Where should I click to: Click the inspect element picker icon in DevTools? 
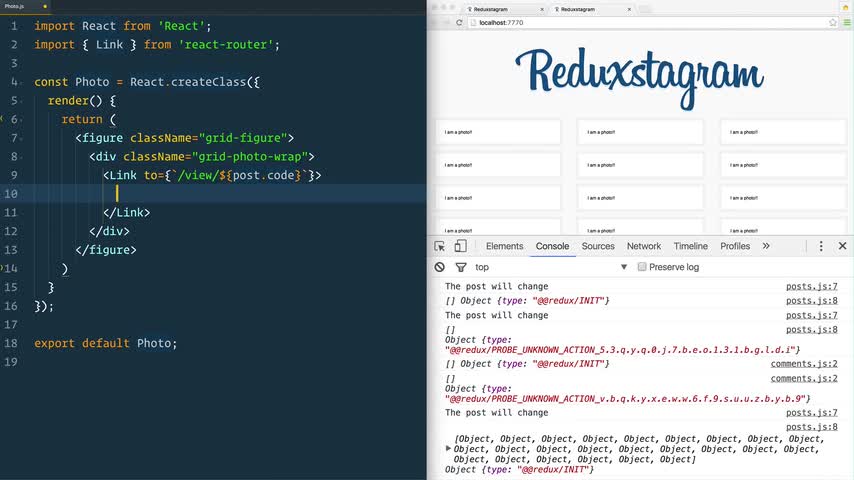pos(440,246)
